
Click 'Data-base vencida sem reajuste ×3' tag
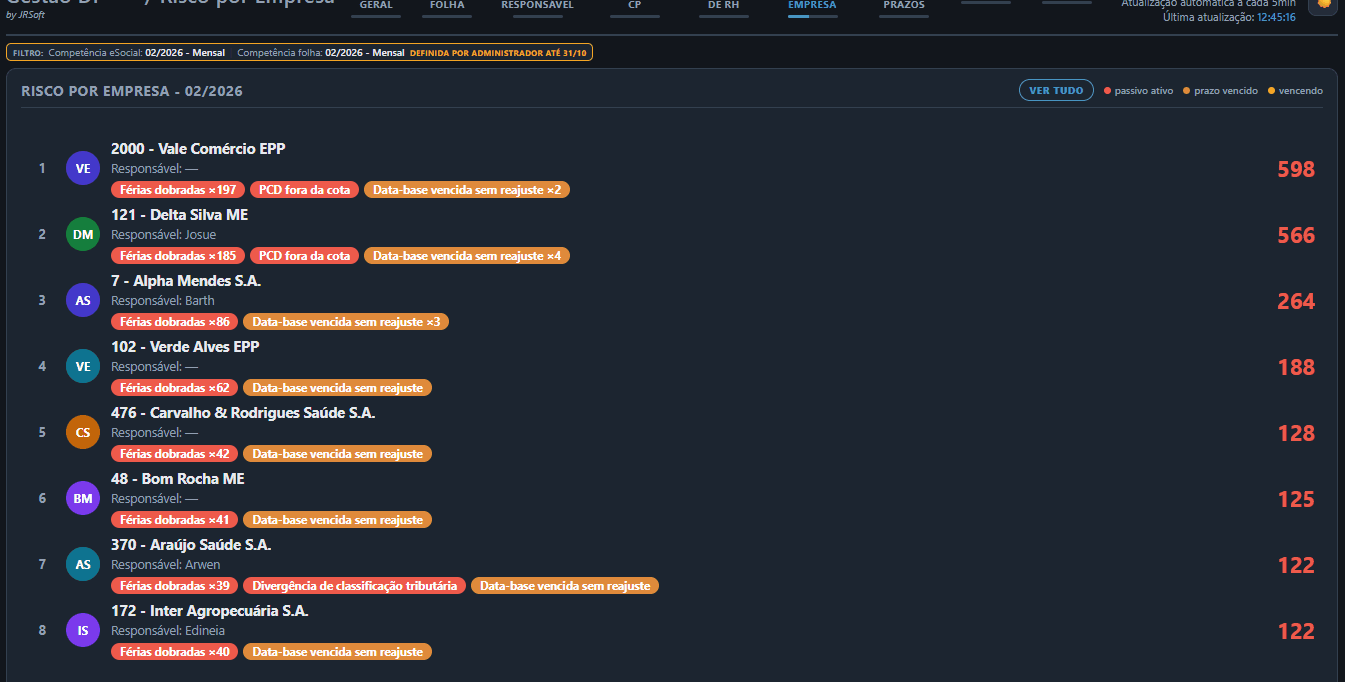pos(346,321)
